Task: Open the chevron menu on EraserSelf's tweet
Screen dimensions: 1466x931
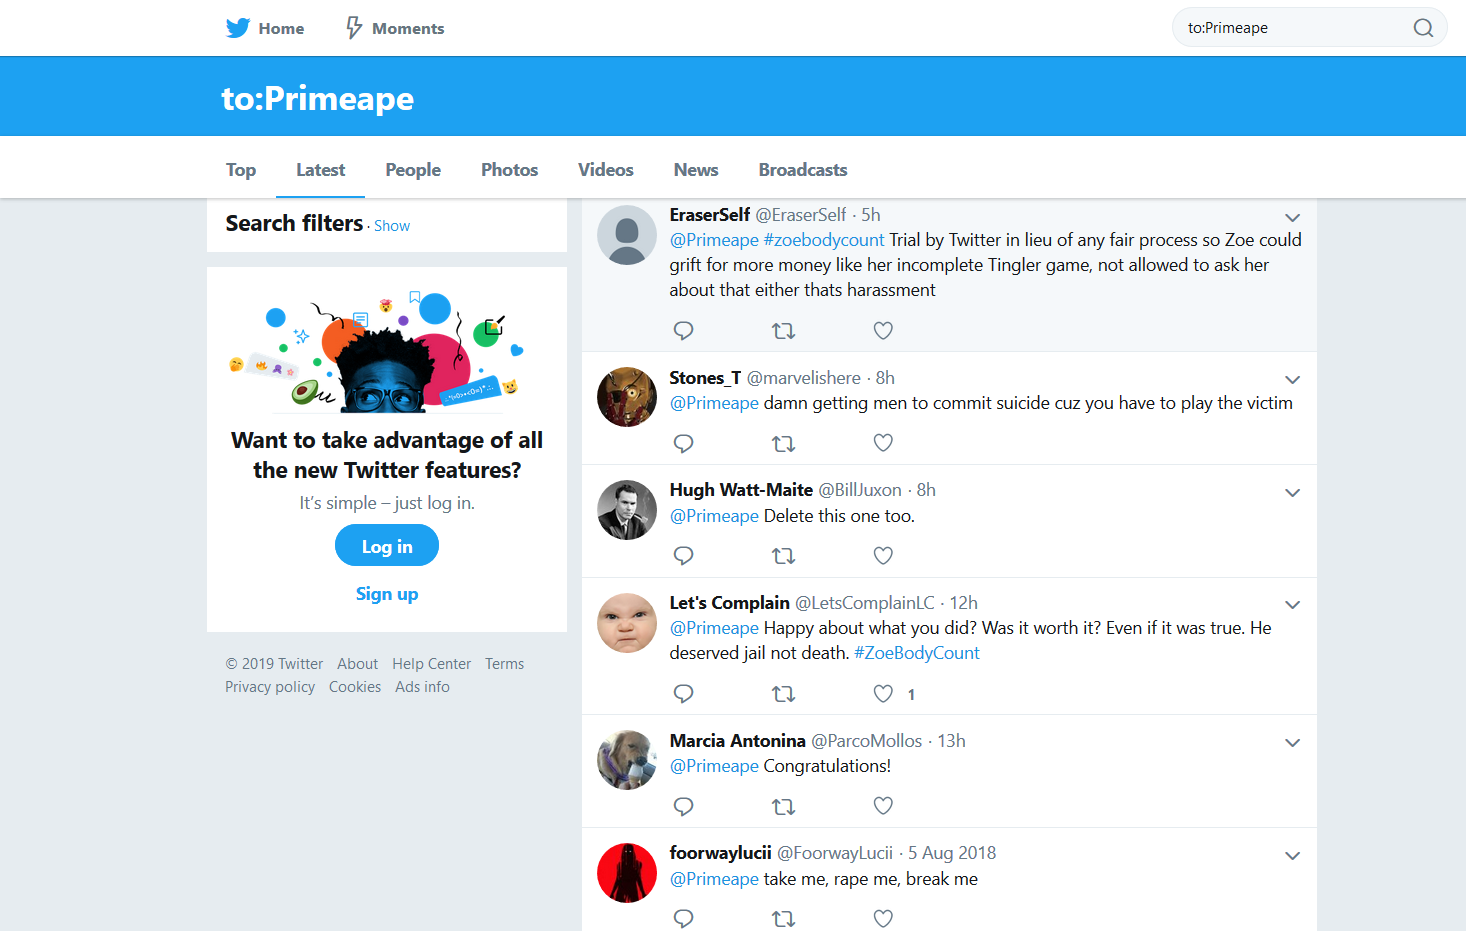Action: point(1292,218)
